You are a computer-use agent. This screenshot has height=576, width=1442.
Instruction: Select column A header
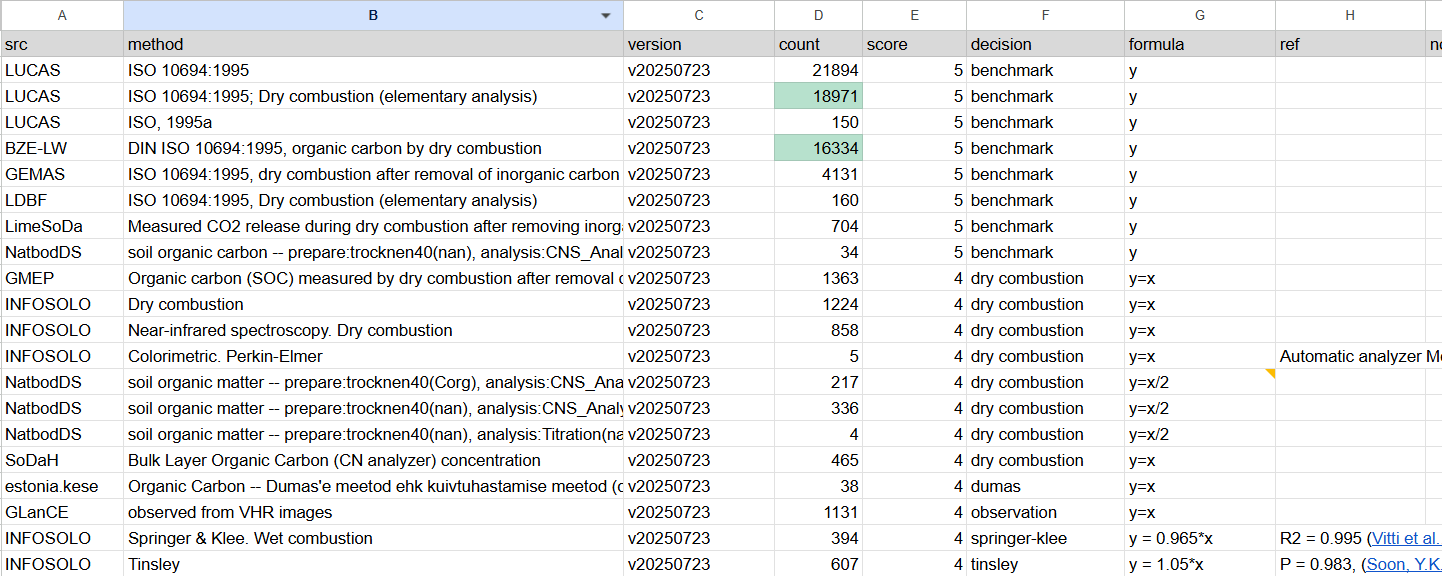click(62, 15)
